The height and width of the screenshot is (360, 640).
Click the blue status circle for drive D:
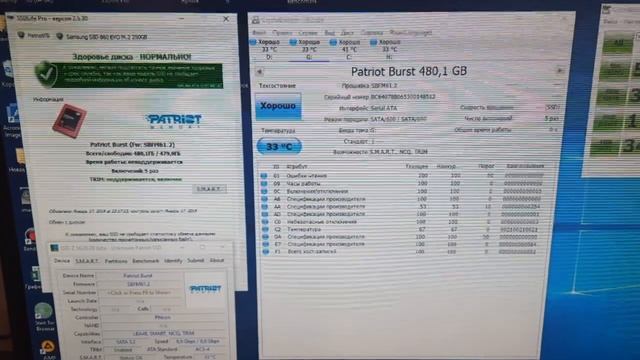(x=253, y=42)
